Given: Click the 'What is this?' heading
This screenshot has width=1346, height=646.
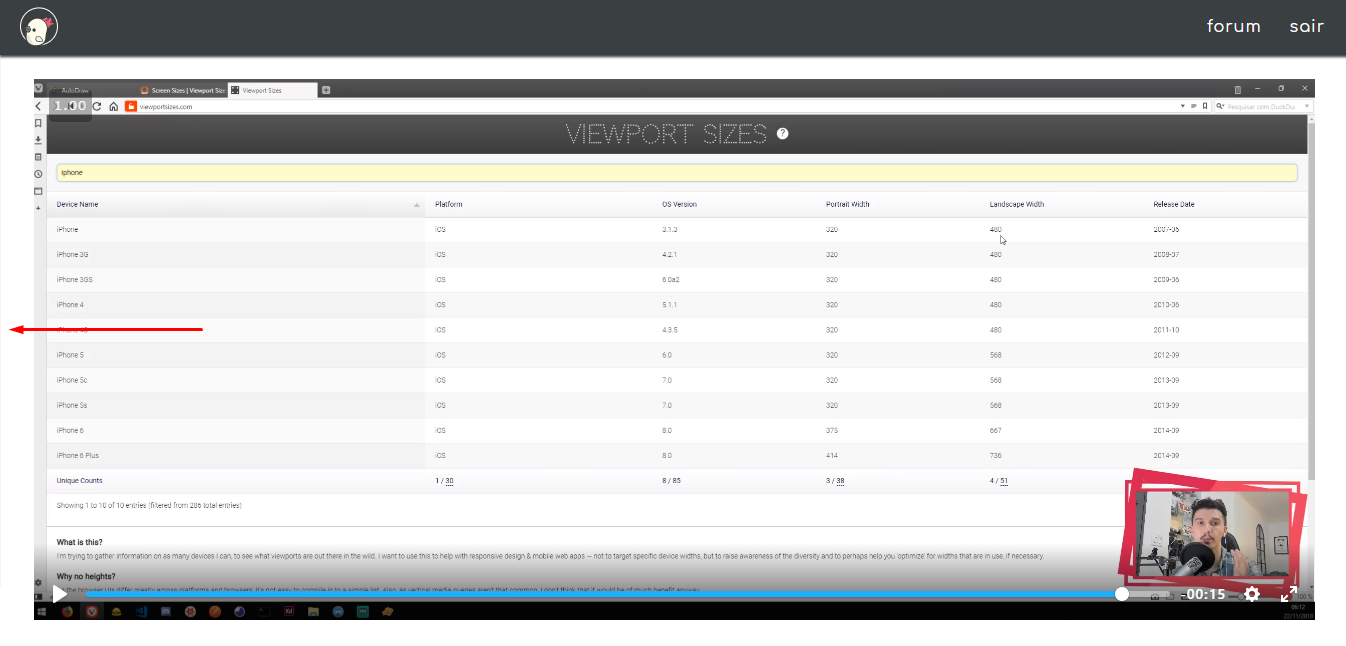Looking at the screenshot, I should pos(80,542).
